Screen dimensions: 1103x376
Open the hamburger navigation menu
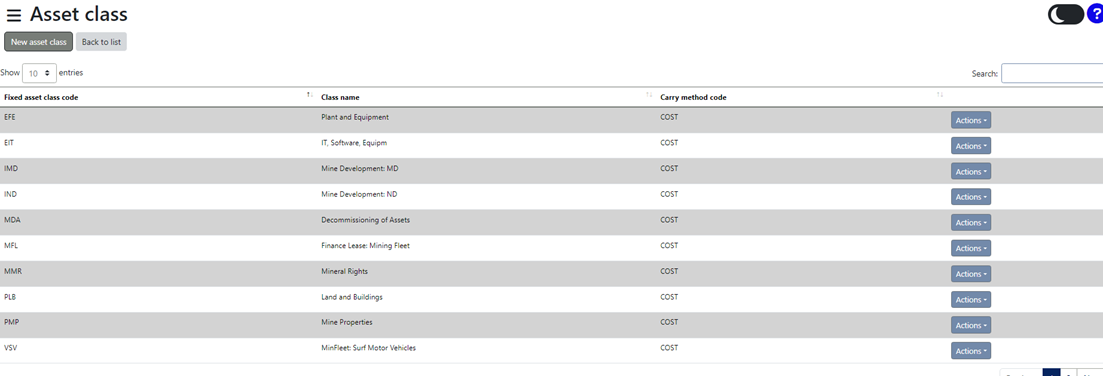14,15
